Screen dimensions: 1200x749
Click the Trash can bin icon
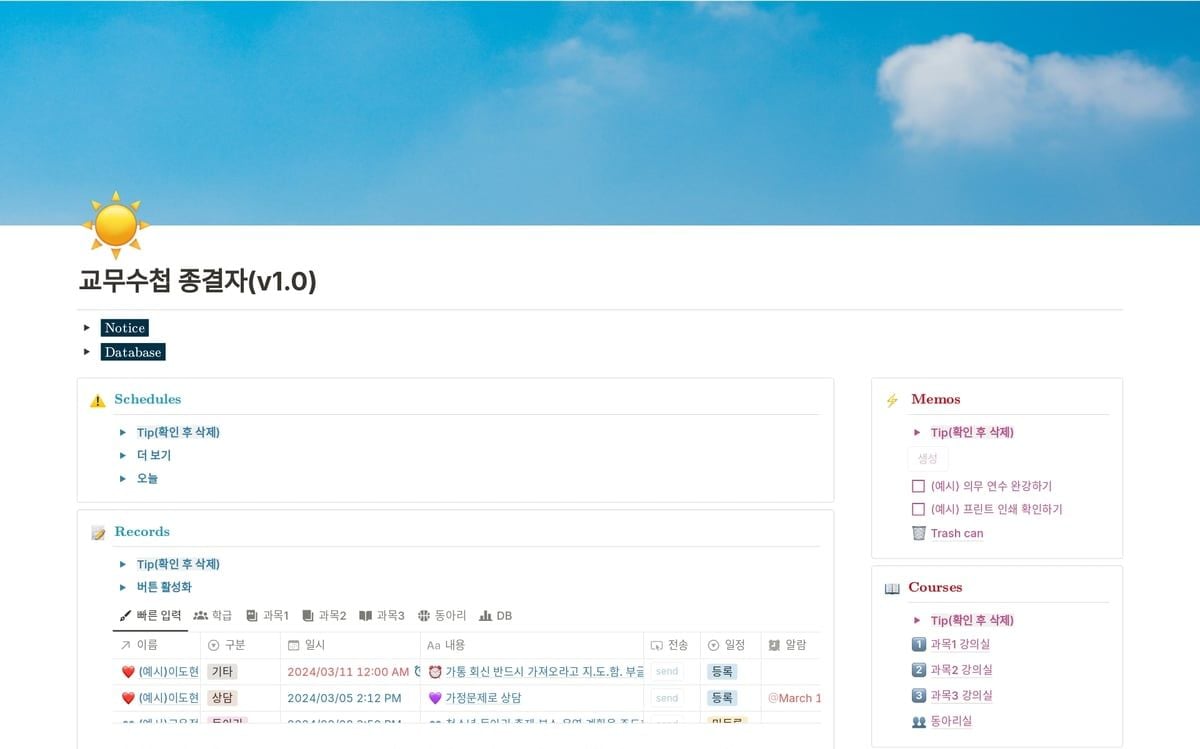(919, 533)
